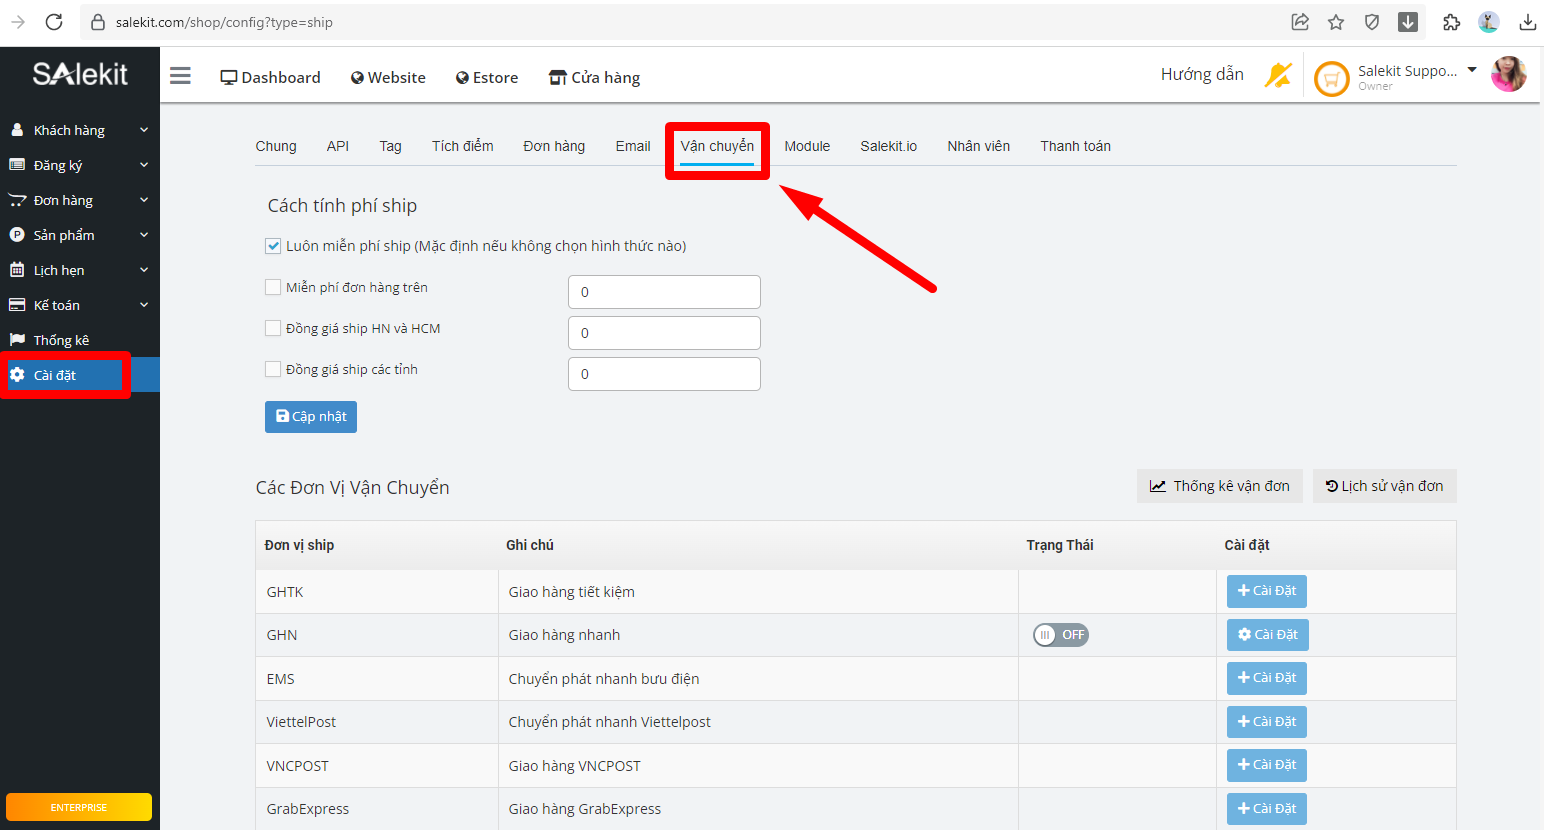Open the Module tab

pos(807,146)
